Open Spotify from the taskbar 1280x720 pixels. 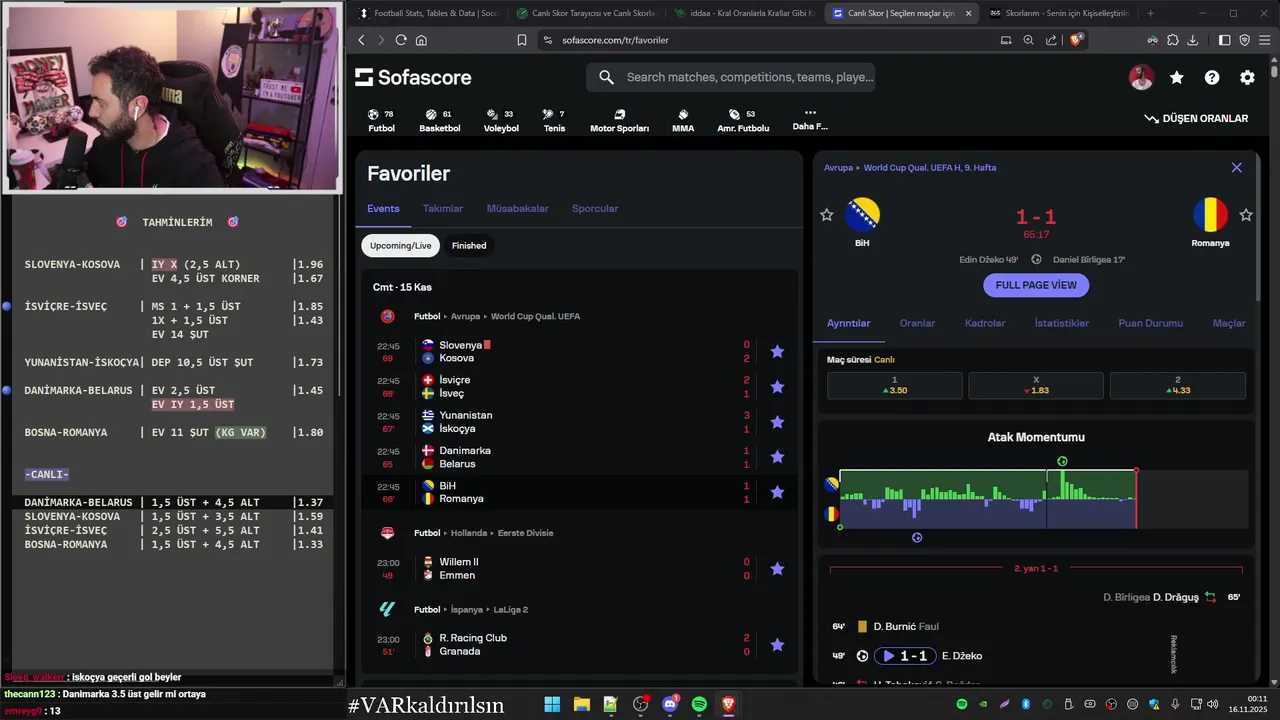699,705
